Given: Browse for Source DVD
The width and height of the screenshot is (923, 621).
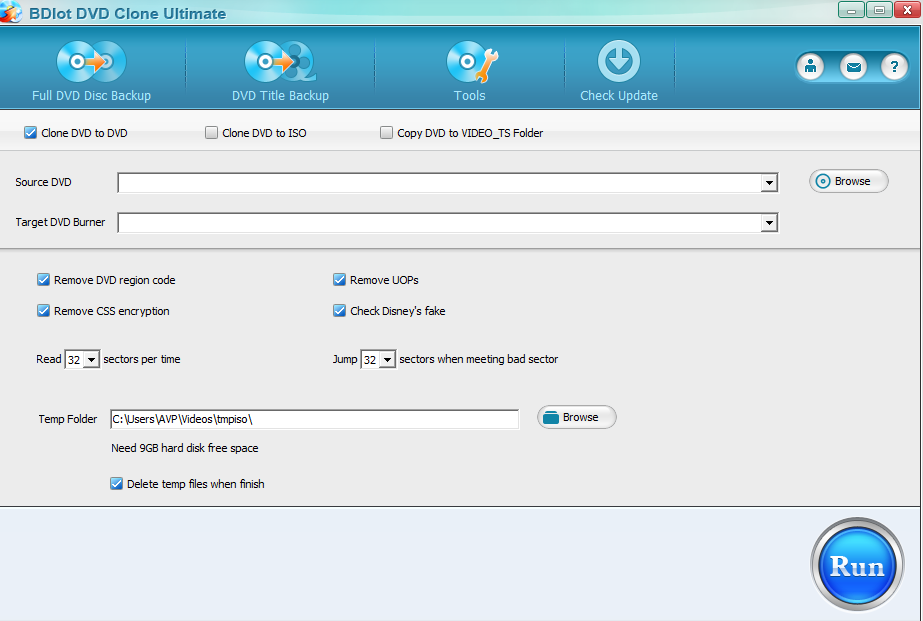Looking at the screenshot, I should 848,181.
